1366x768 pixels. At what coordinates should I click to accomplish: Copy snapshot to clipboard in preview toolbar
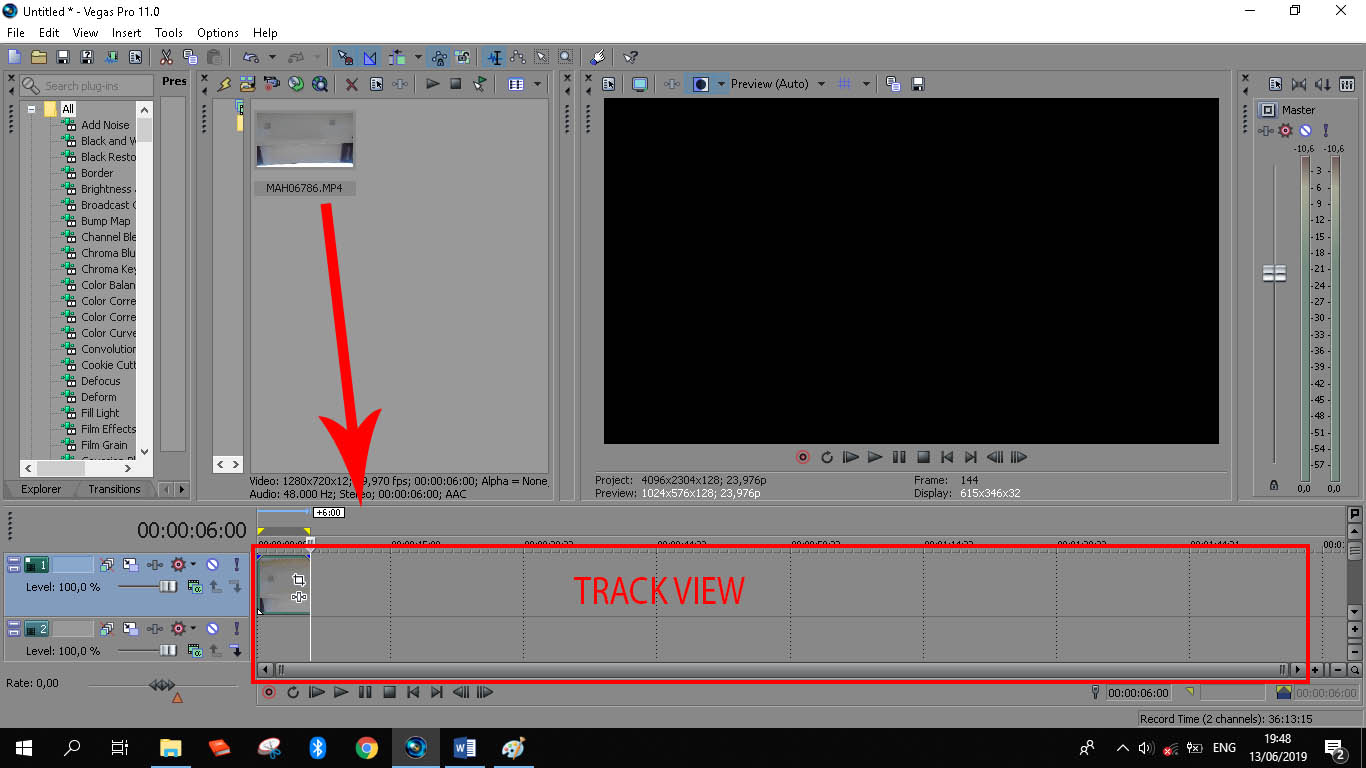pyautogui.click(x=894, y=84)
